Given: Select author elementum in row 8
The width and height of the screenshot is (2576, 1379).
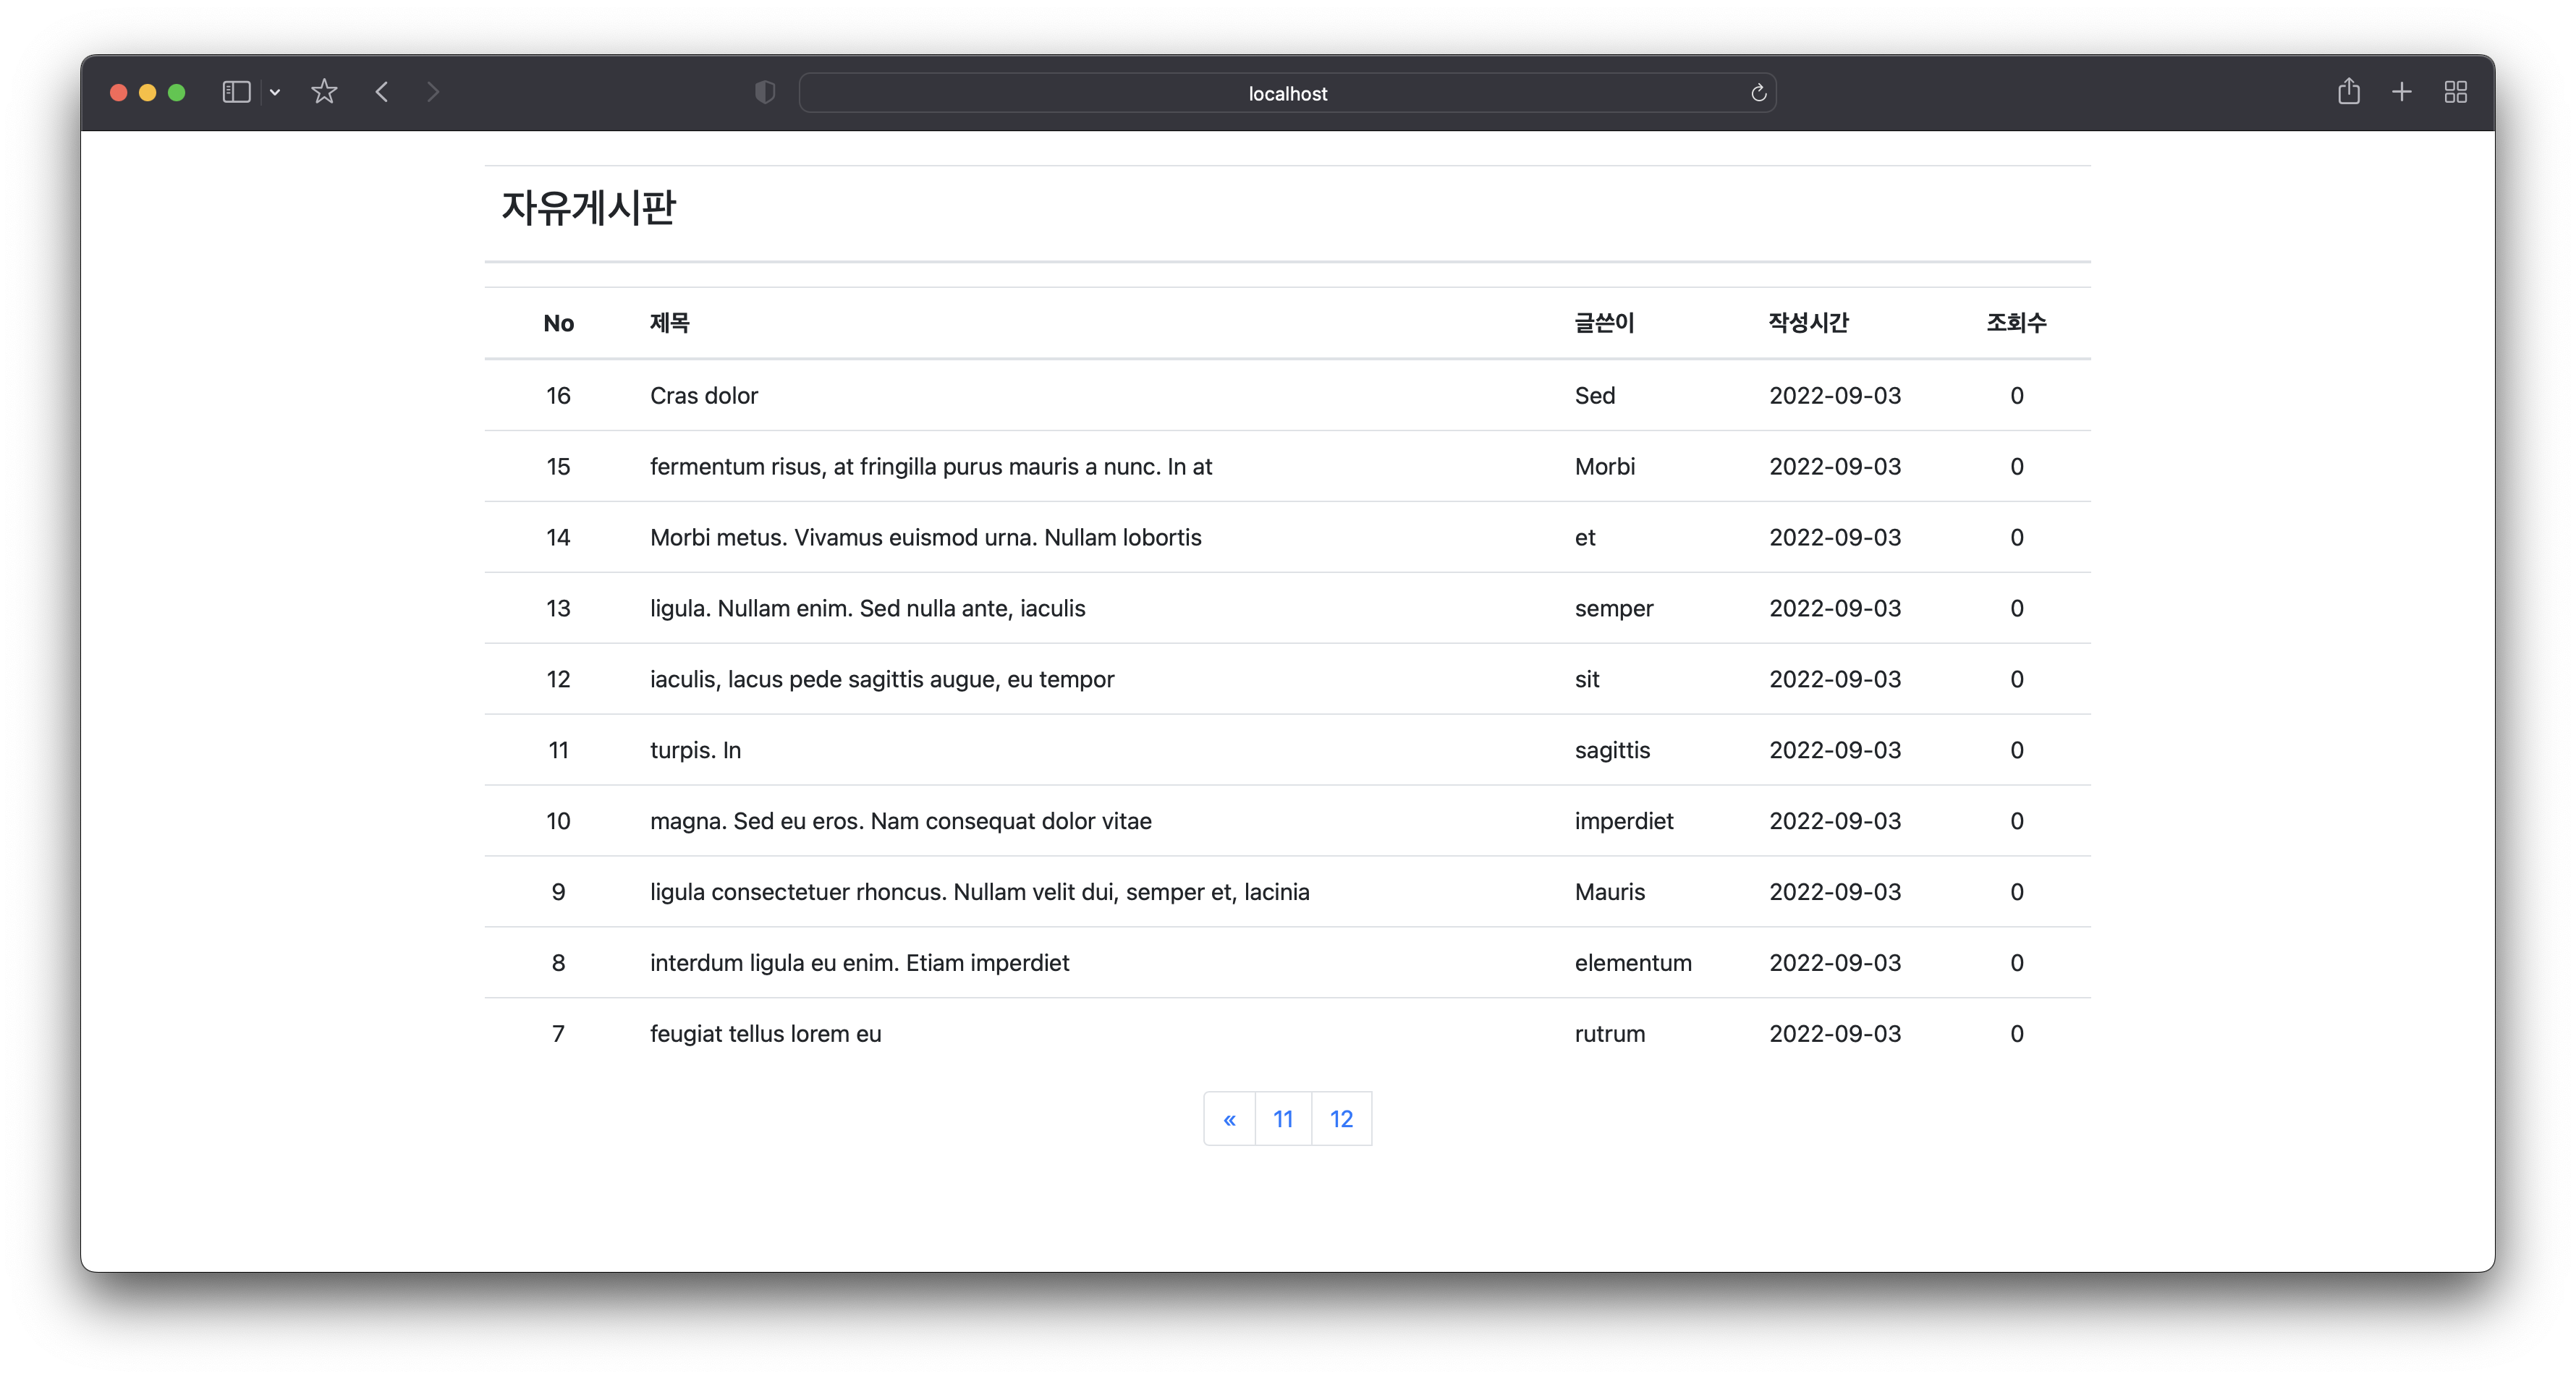Looking at the screenshot, I should coord(1633,963).
